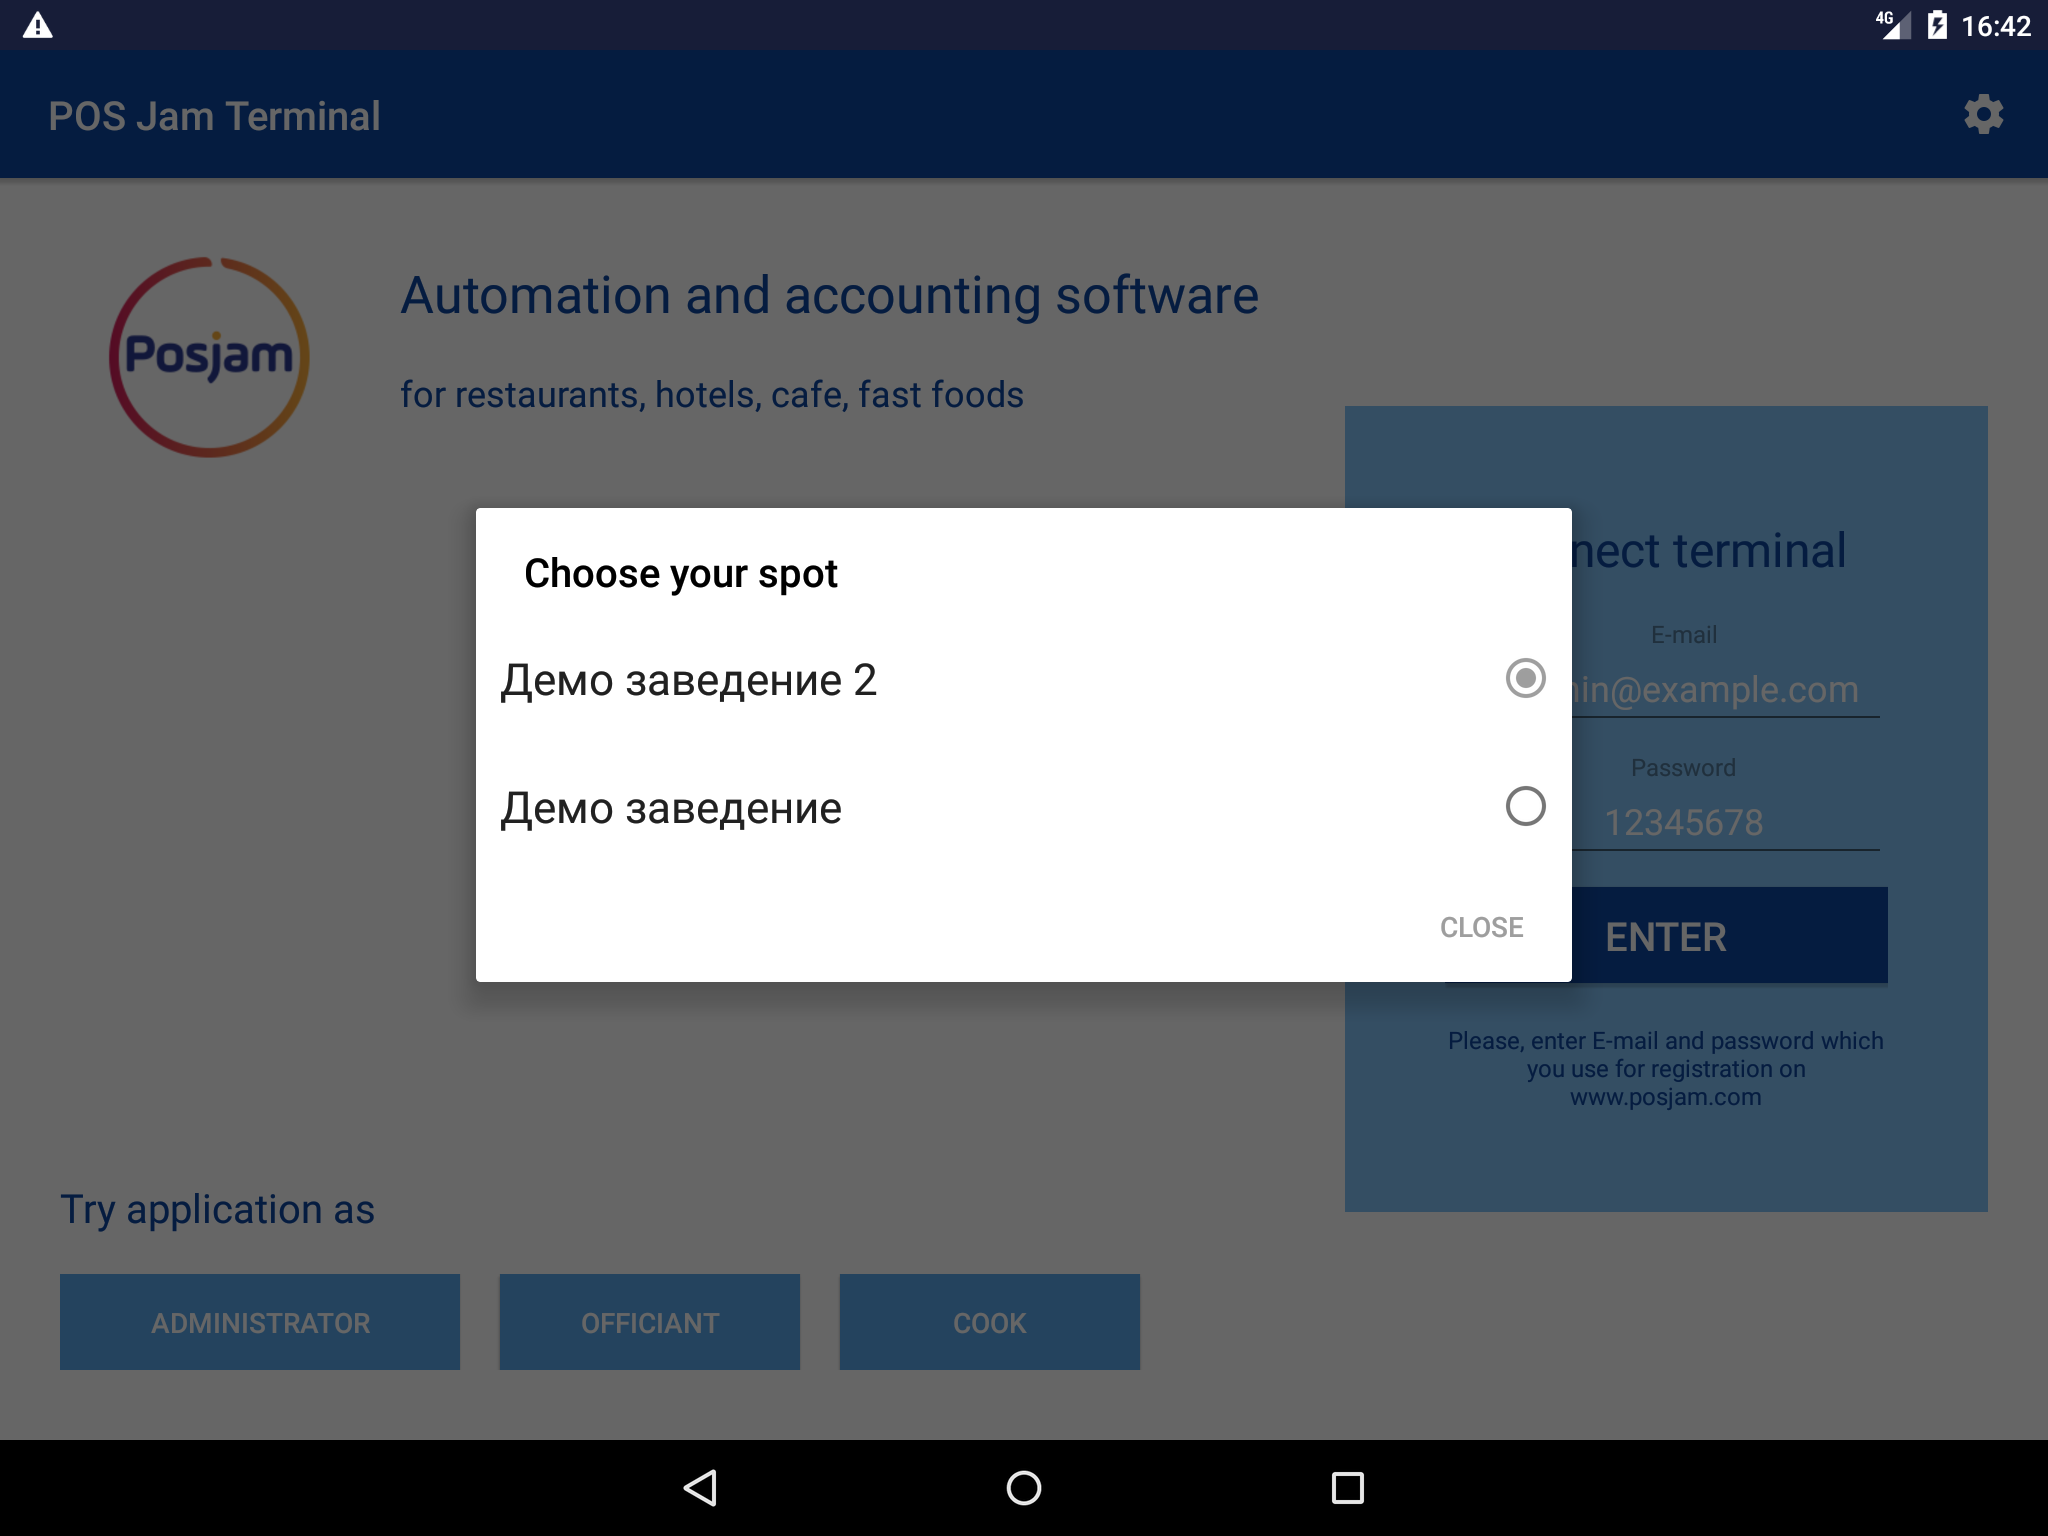Click the Password input field

[x=1682, y=821]
